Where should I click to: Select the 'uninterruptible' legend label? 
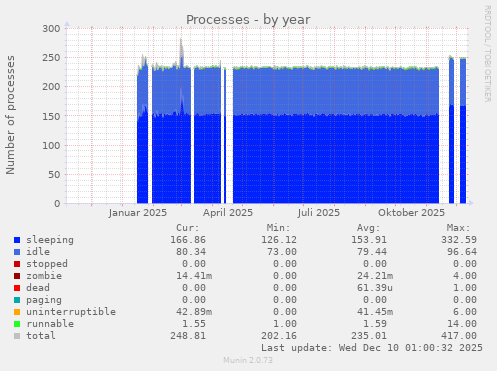click(71, 312)
